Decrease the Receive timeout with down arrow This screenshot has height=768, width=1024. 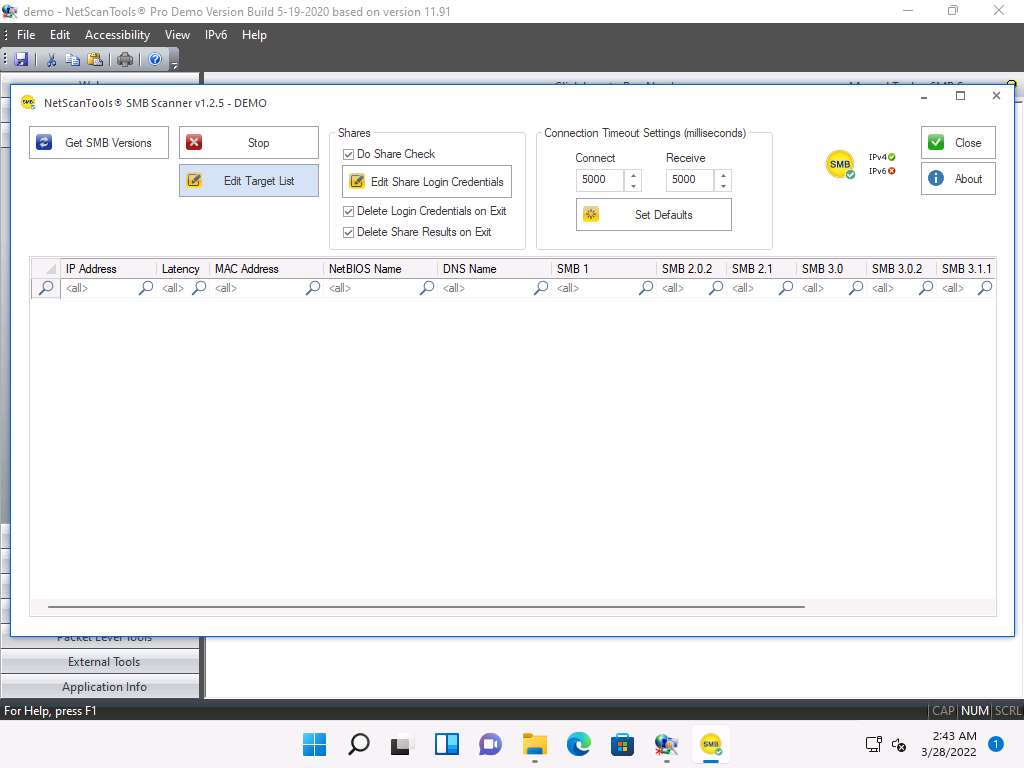click(x=723, y=186)
